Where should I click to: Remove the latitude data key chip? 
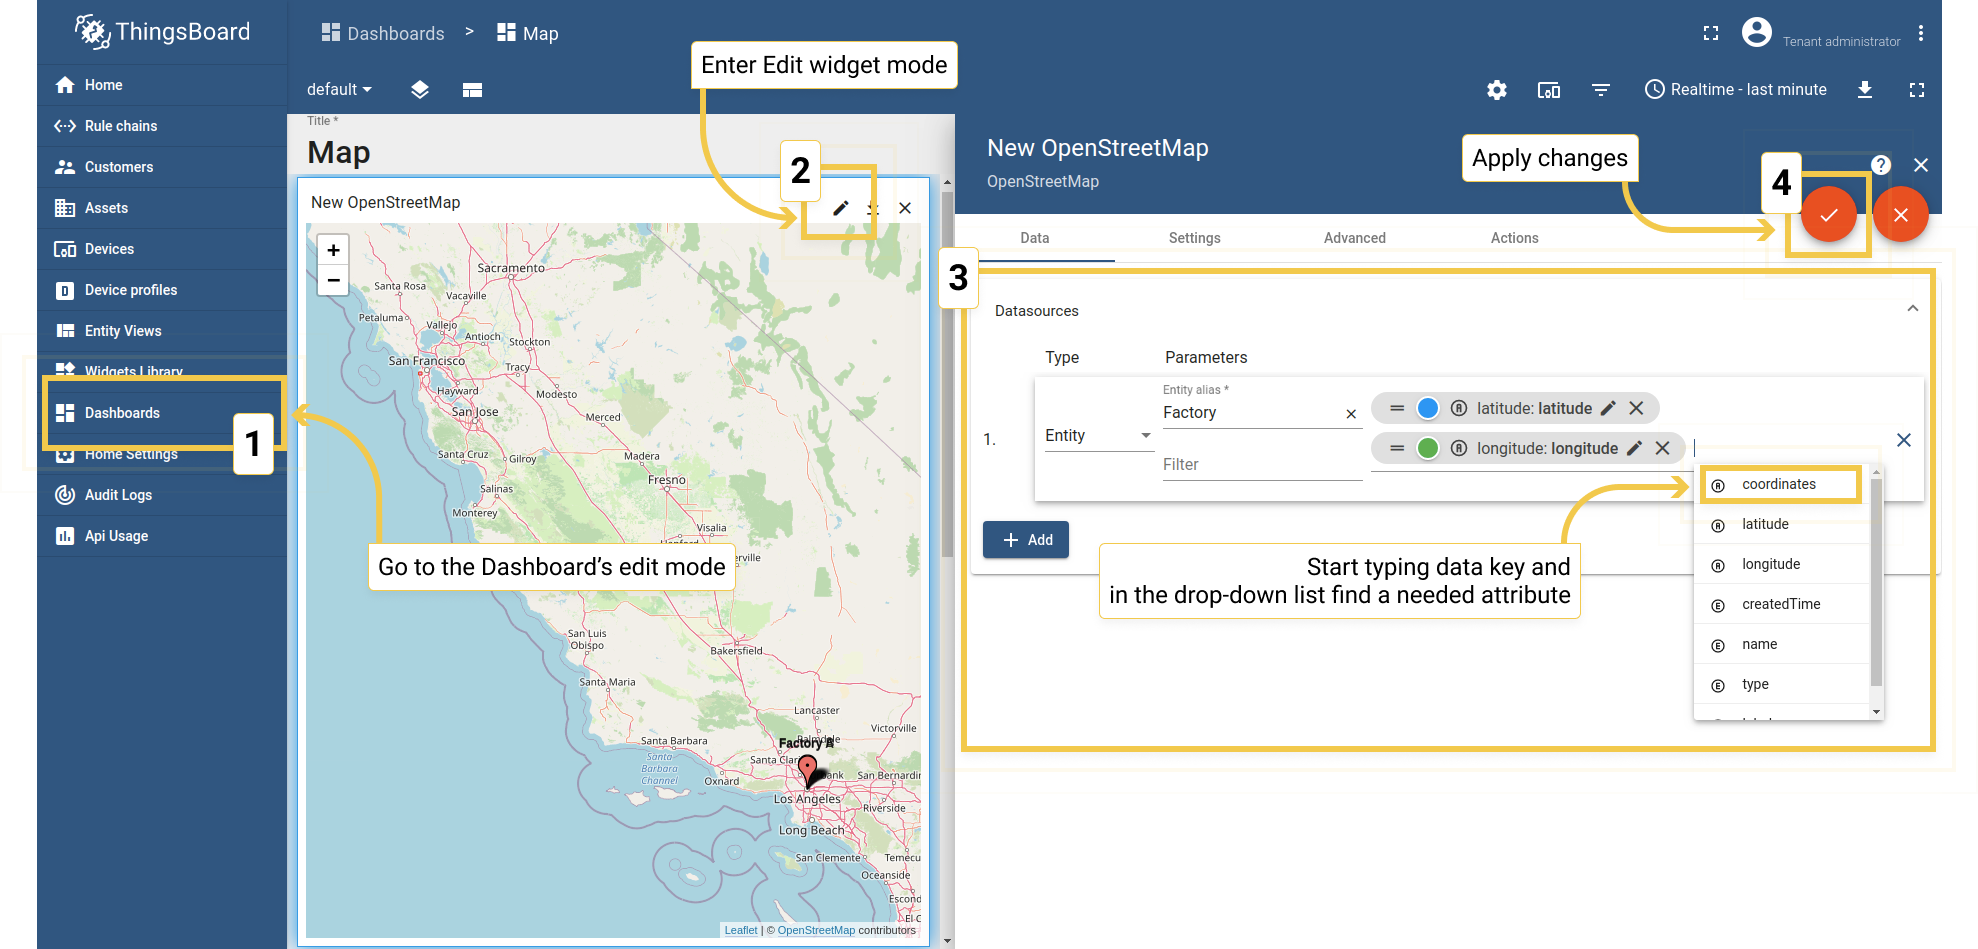pos(1636,408)
